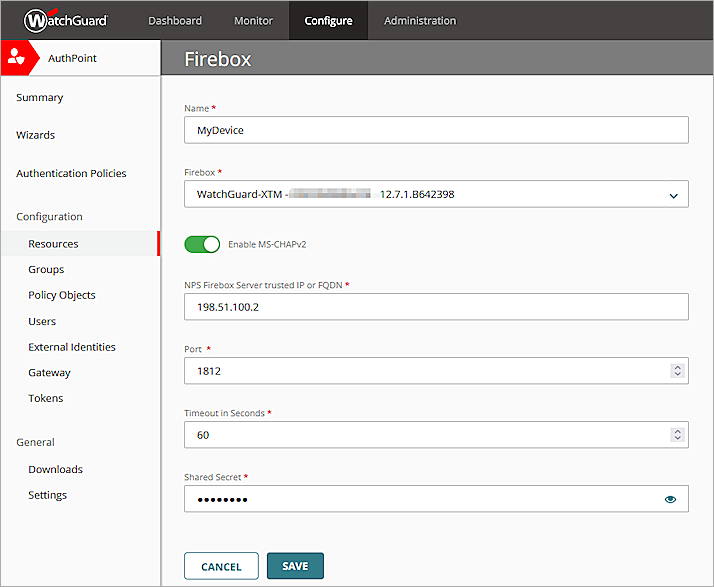The height and width of the screenshot is (587, 714).
Task: Click the Port field stepper arrows
Action: [677, 371]
